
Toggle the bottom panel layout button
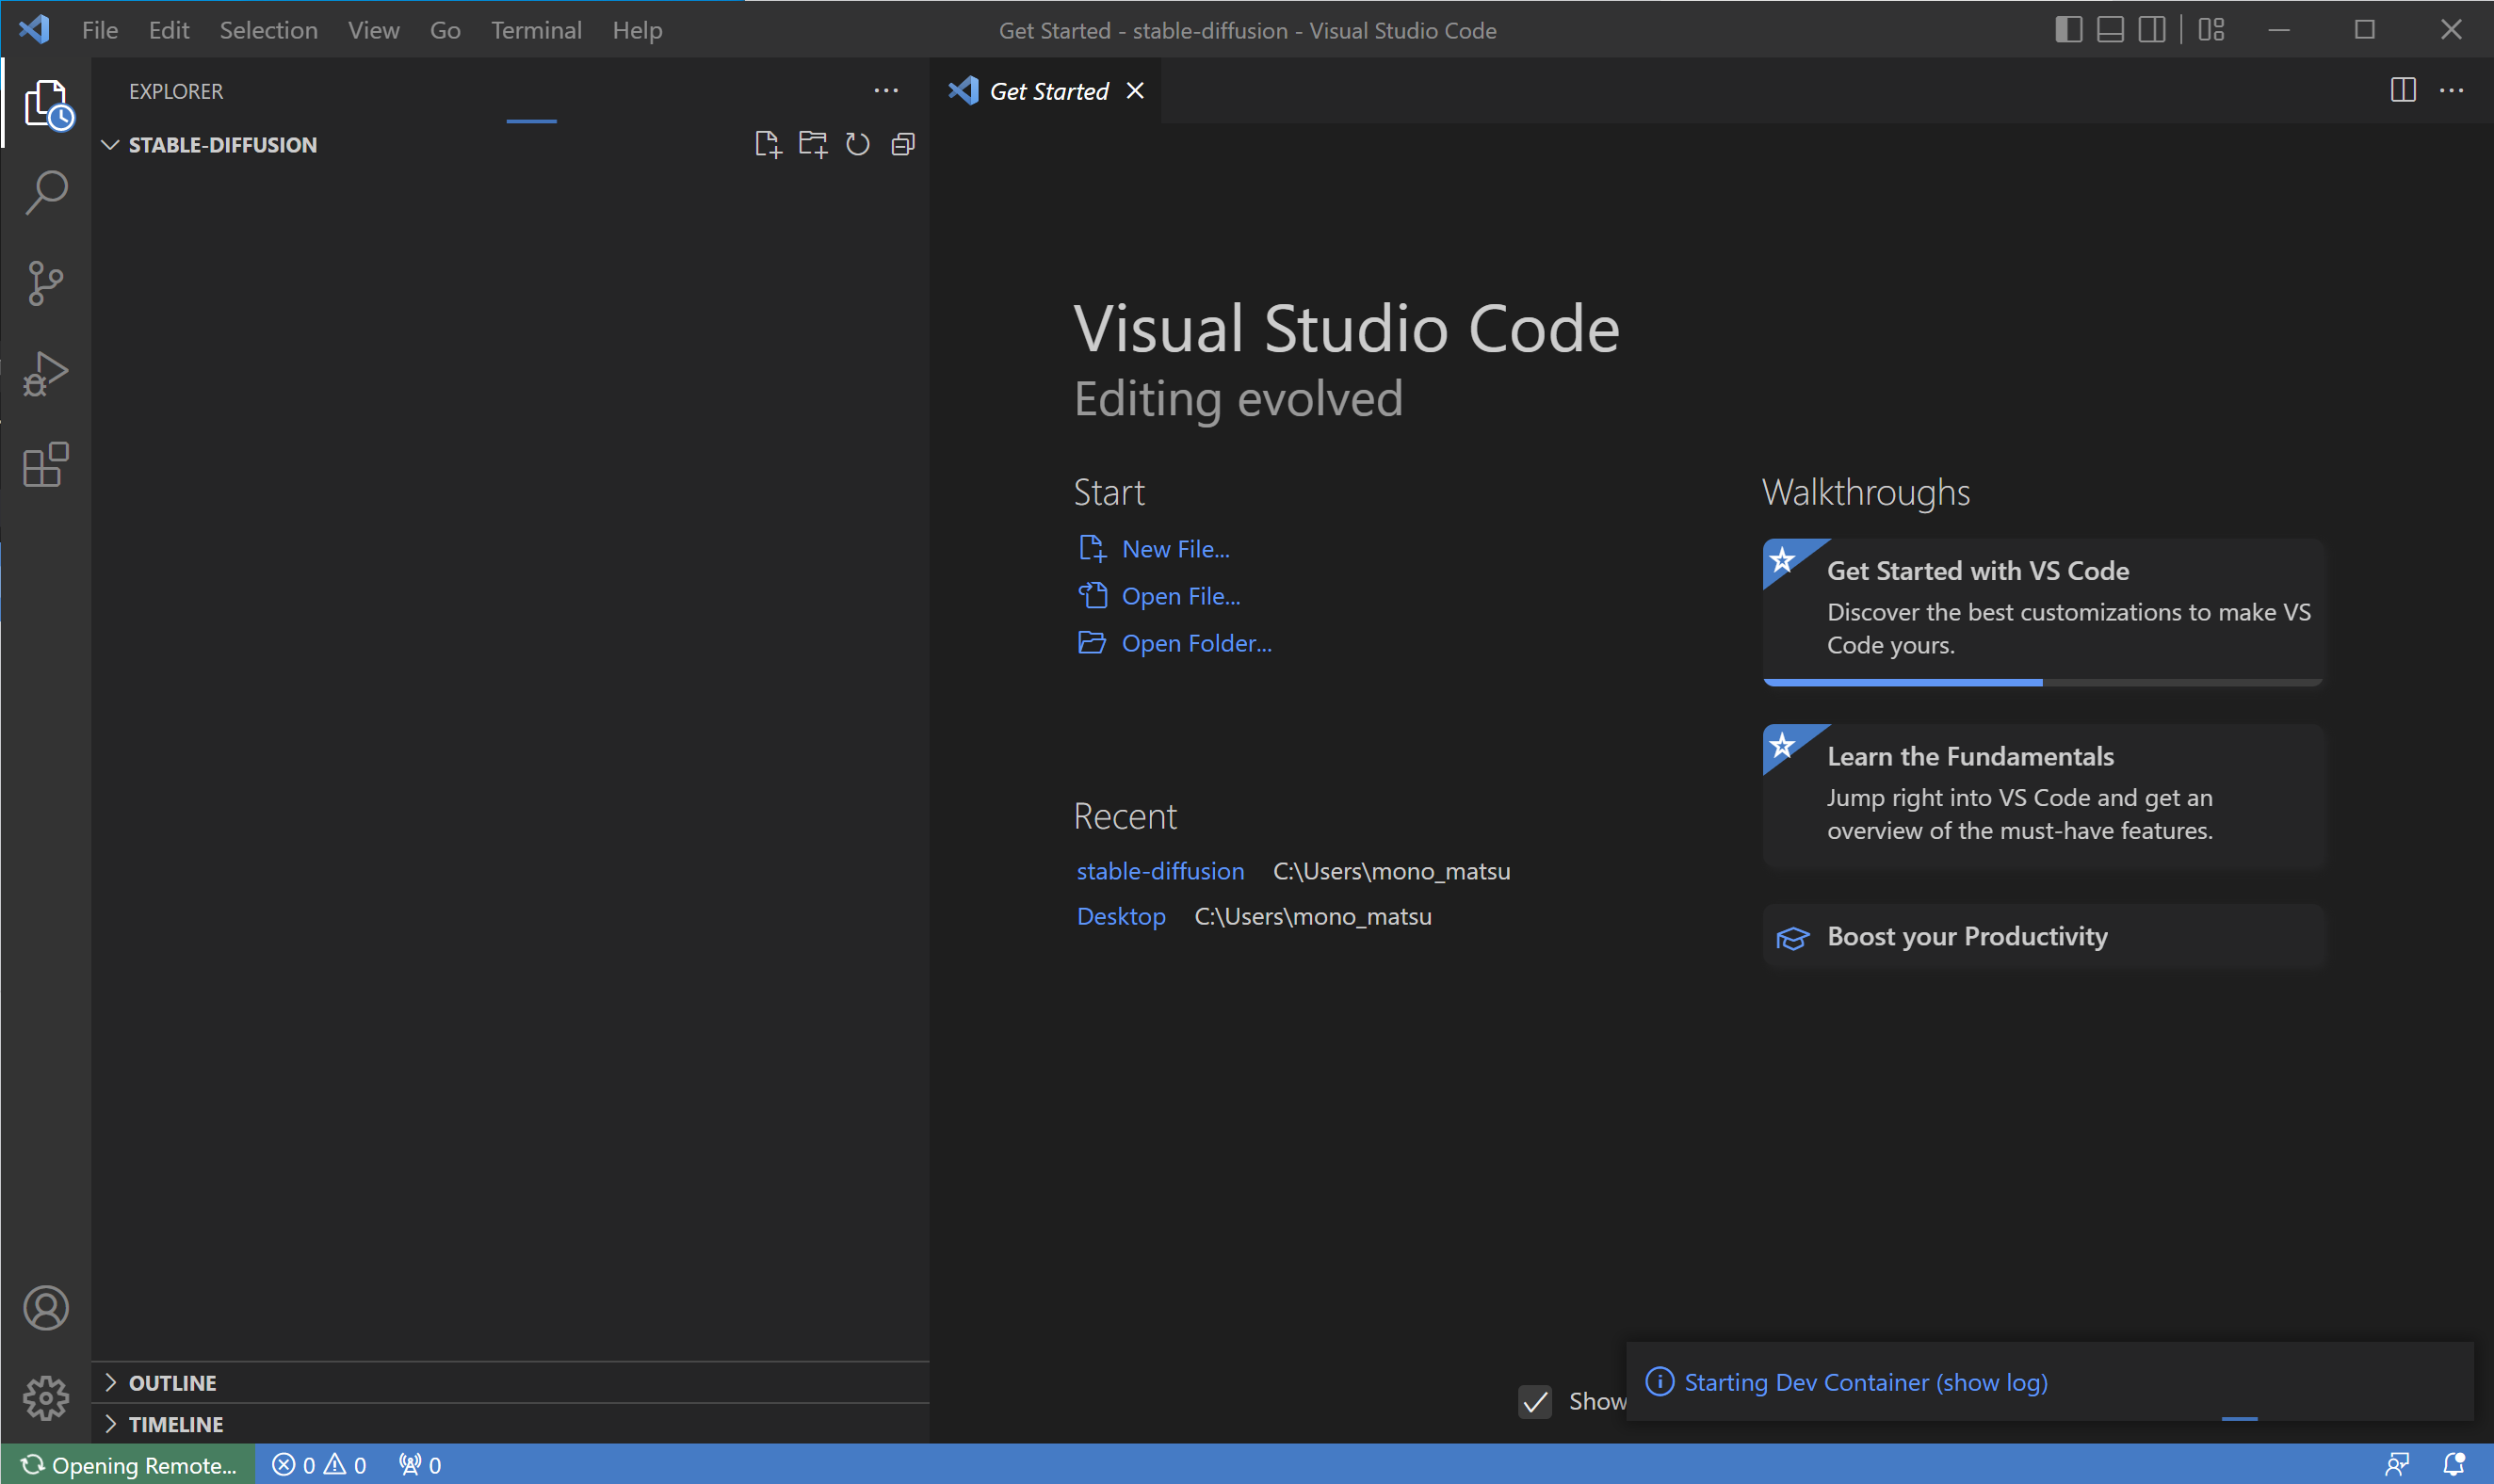[x=2110, y=30]
